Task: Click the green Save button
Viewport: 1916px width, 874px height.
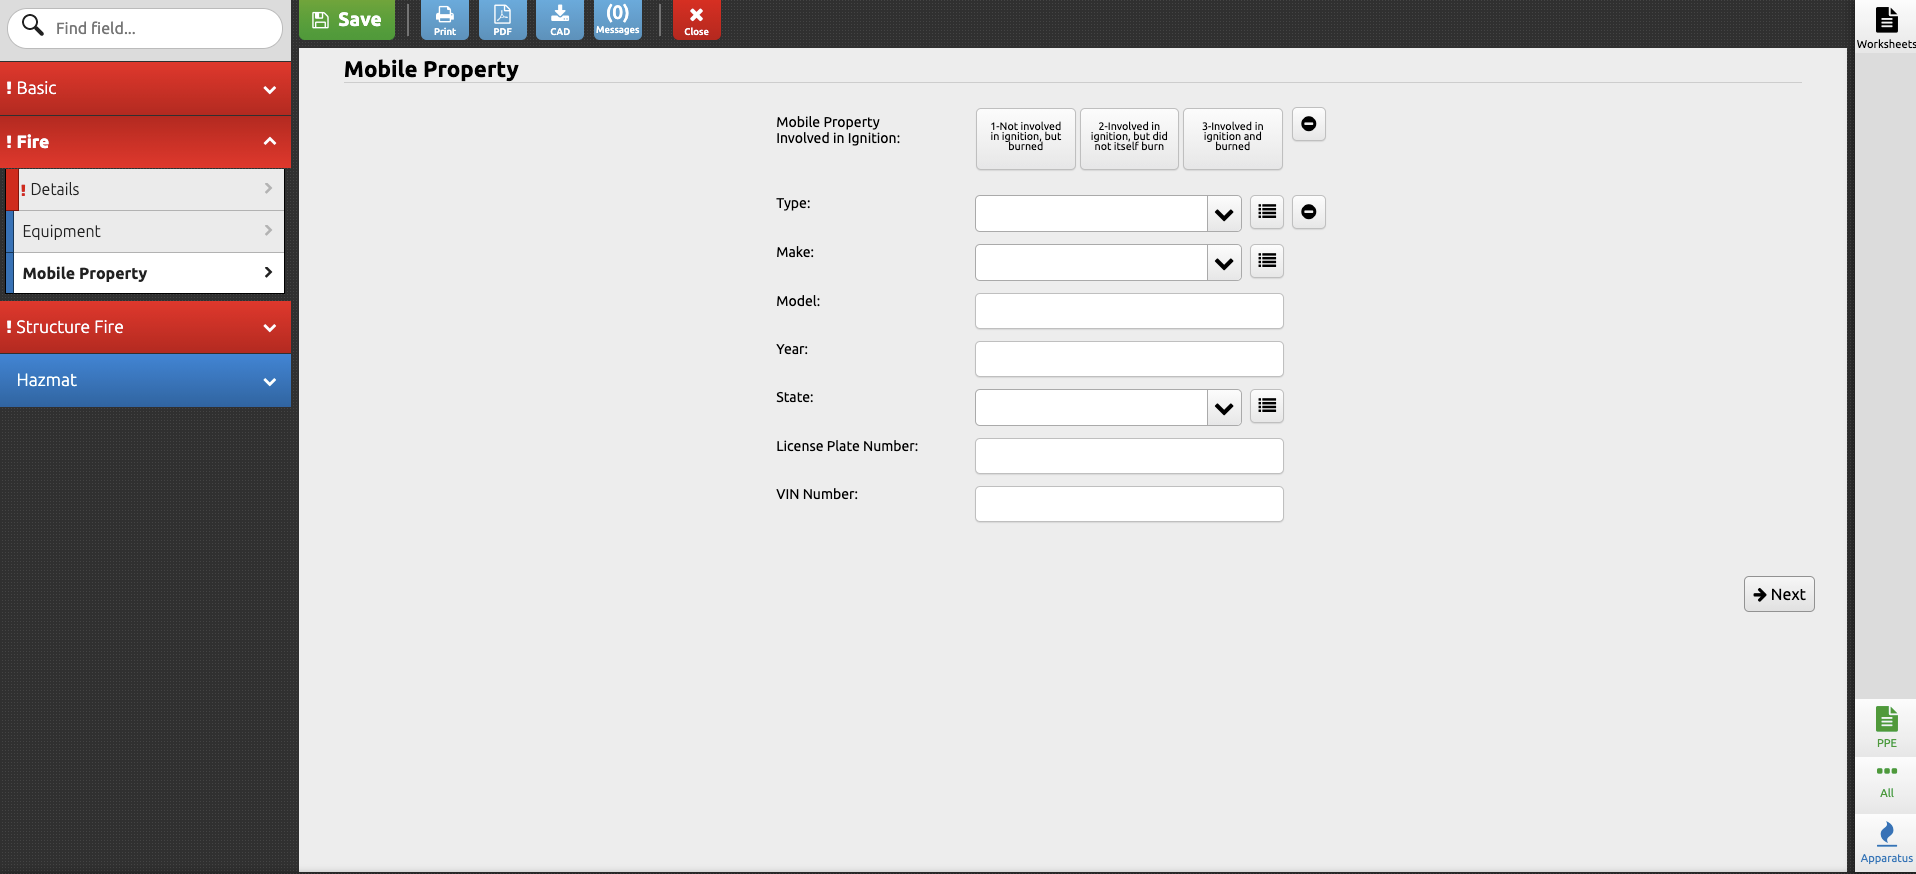Action: 347,20
